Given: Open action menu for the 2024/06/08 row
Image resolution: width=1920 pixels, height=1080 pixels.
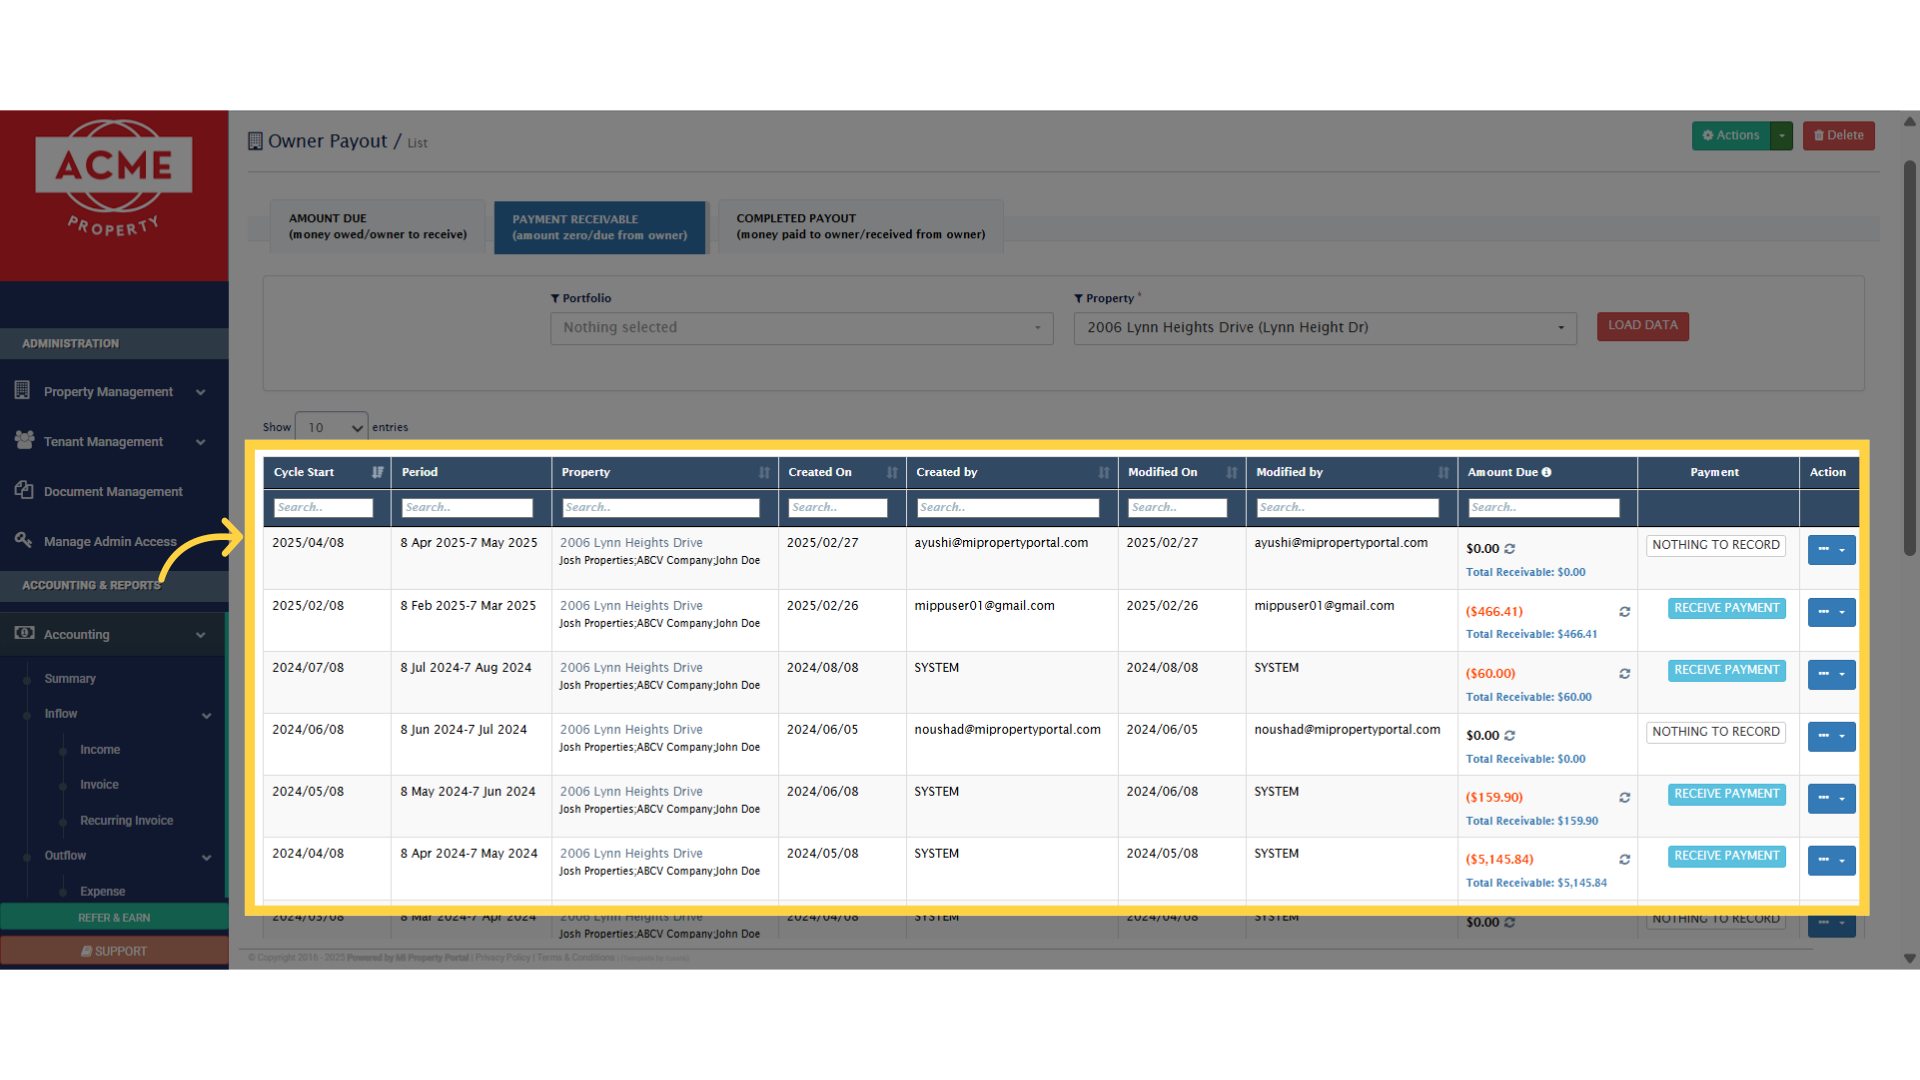Looking at the screenshot, I should click(1831, 736).
